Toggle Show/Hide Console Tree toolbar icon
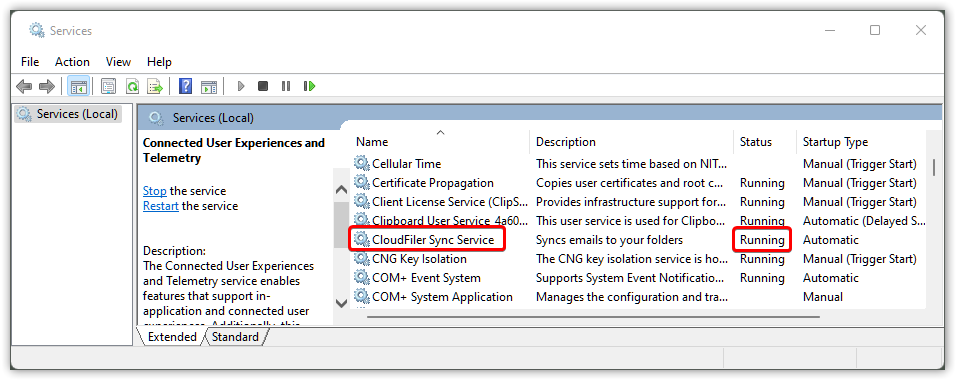The image size is (956, 380). 78,86
